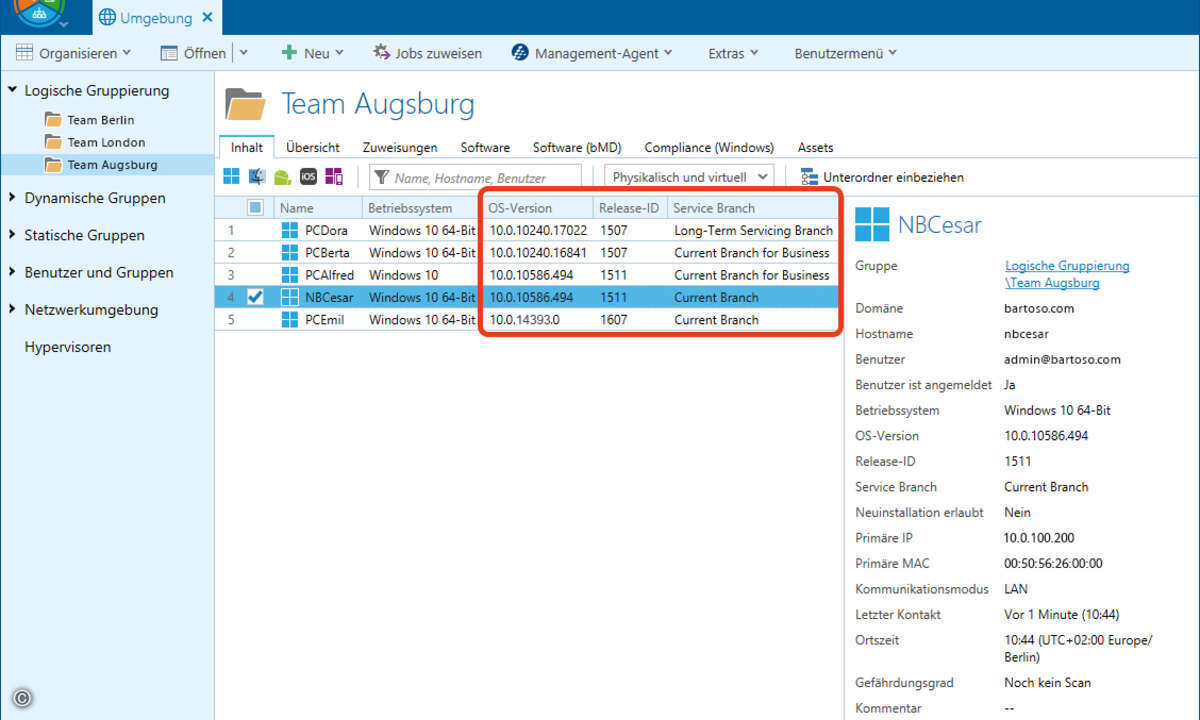The width and height of the screenshot is (1200, 720).
Task: Click Long-Term Servicing Branch cell
Action: pos(753,230)
